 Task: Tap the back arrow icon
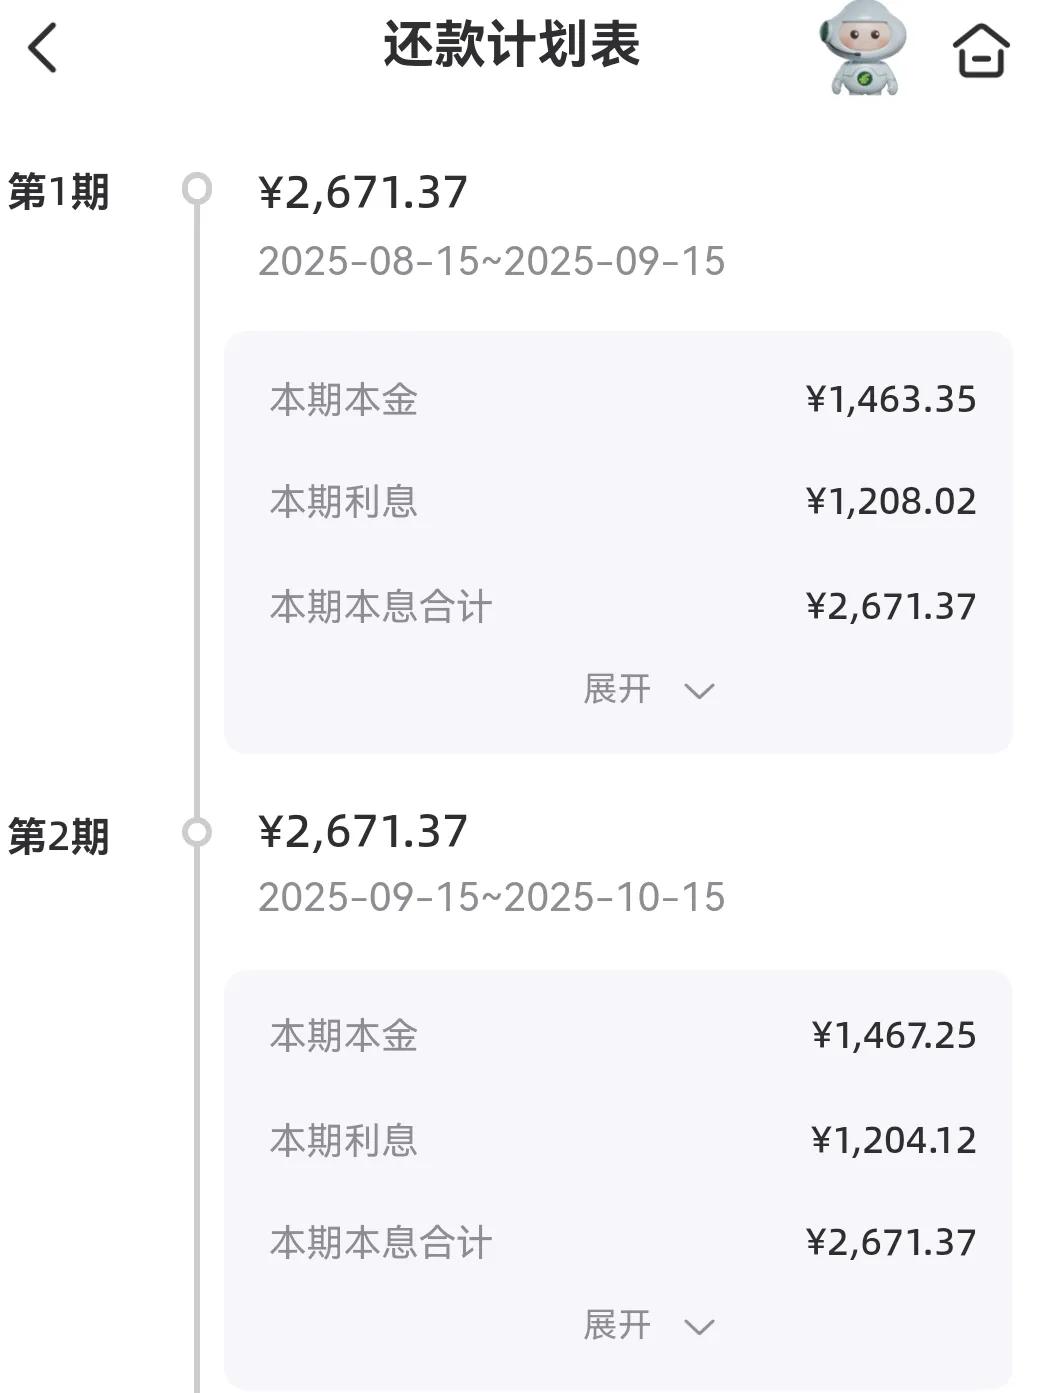[x=42, y=47]
